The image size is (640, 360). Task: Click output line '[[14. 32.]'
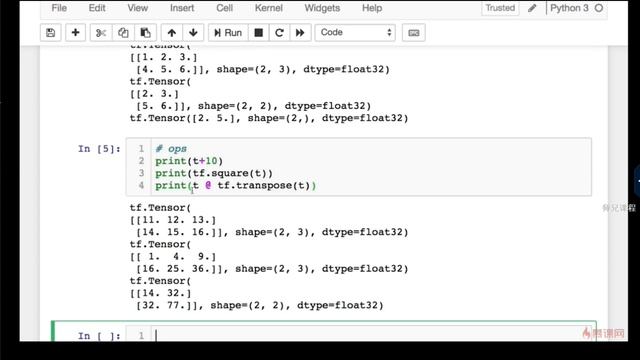coord(160,293)
